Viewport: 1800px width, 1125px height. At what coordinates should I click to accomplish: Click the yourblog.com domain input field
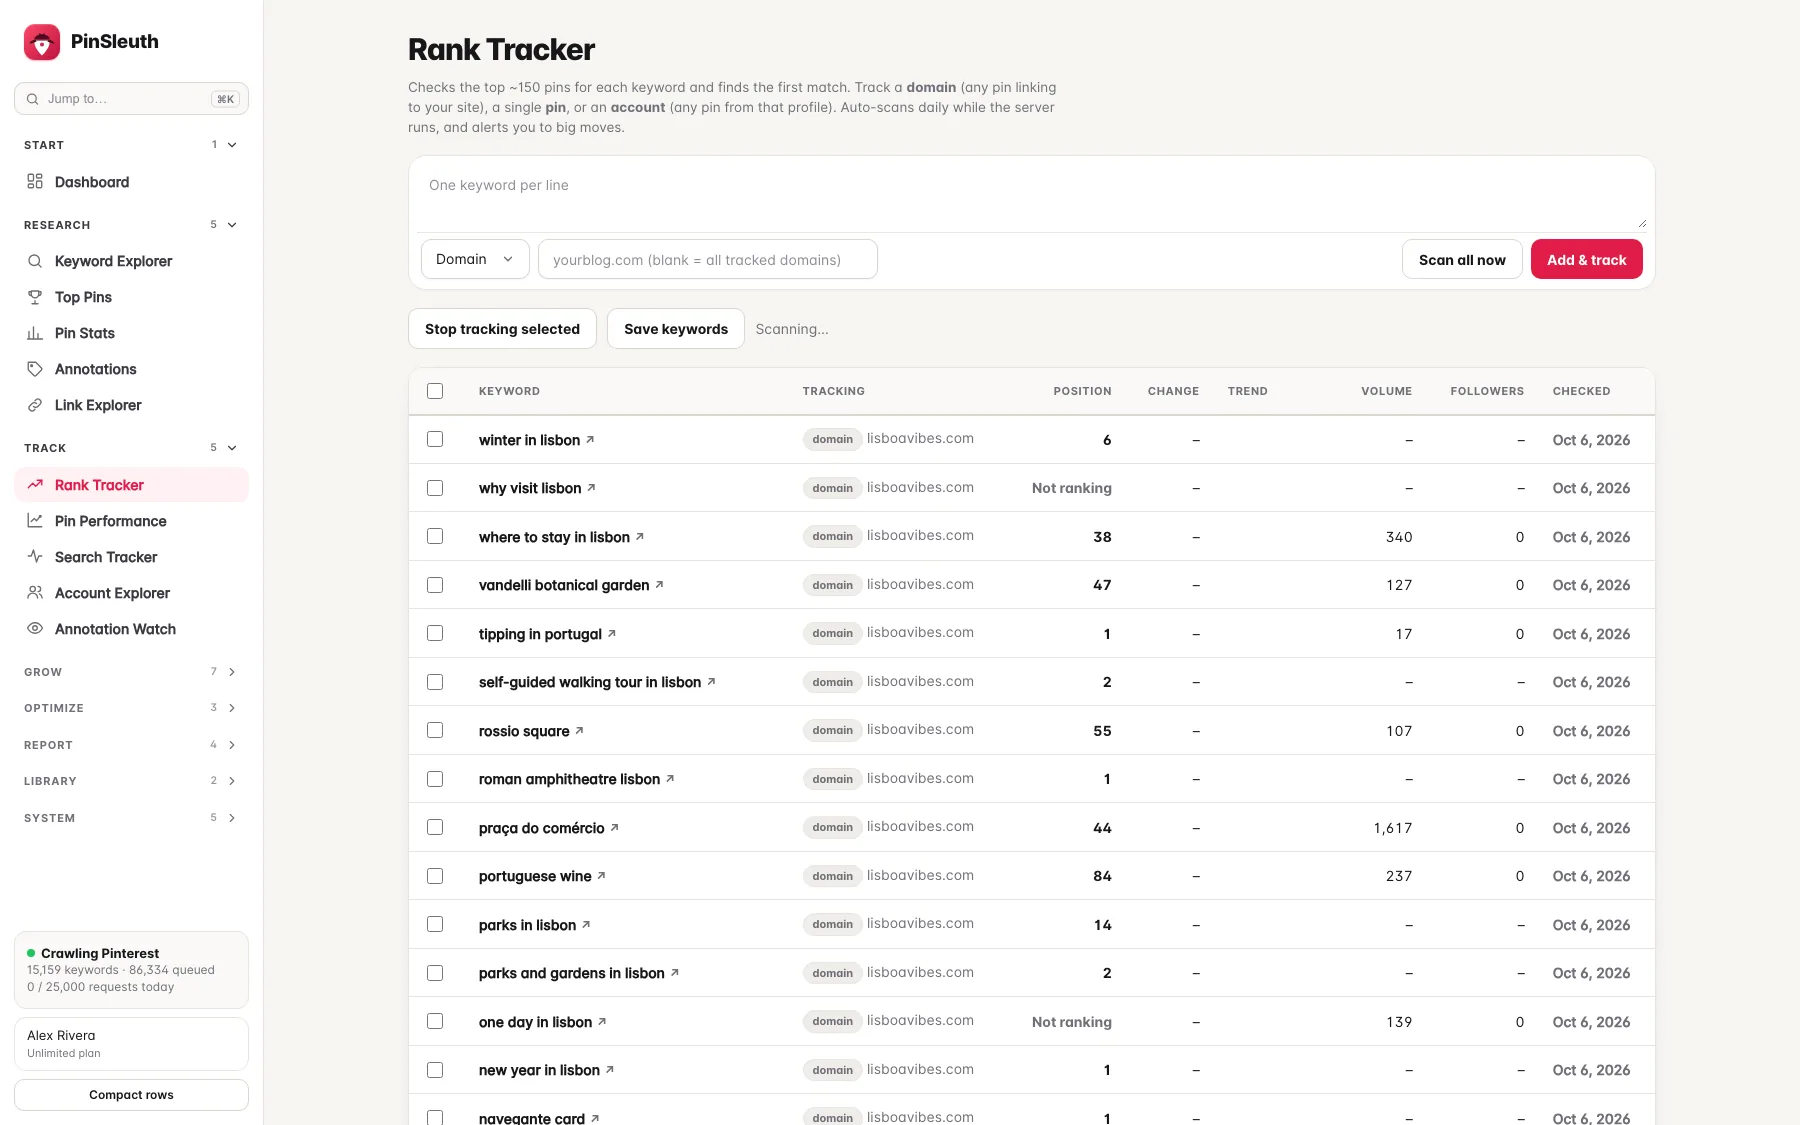coord(708,259)
